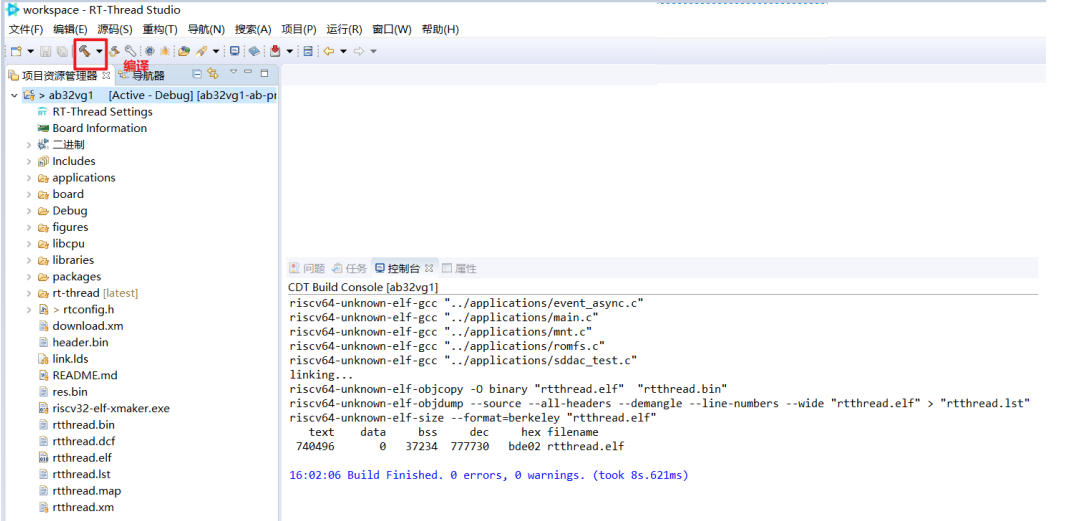The width and height of the screenshot is (1090, 521).
Task: Click the SDK manager globe-folder icon
Action: [x=184, y=51]
